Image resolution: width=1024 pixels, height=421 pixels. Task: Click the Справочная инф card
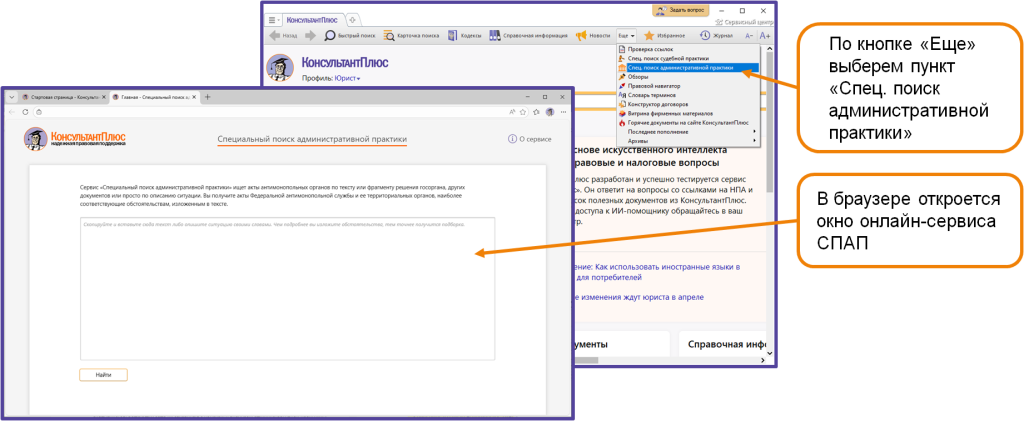point(722,344)
